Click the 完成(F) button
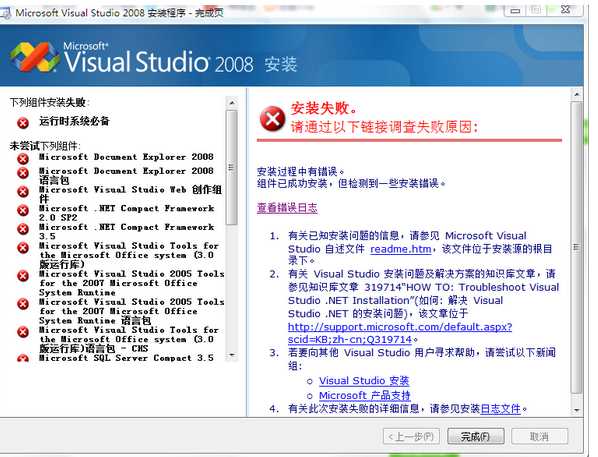Image resolution: width=598 pixels, height=457 pixels. click(x=475, y=436)
